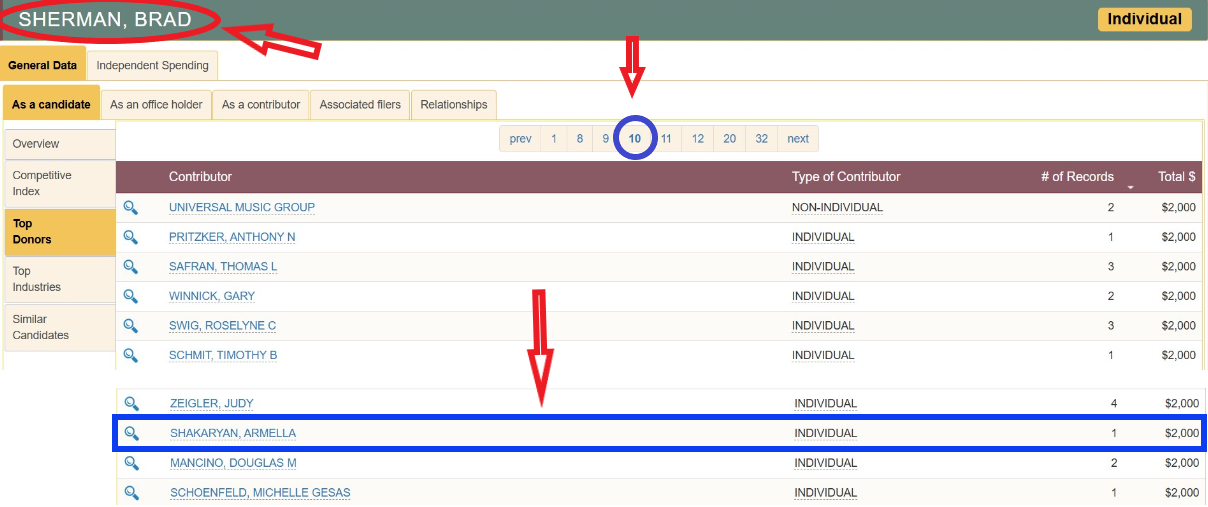This screenshot has width=1208, height=507.
Task: Click $2,000 total in SHAKARYAN, ARMELLA row
Action: (1182, 433)
